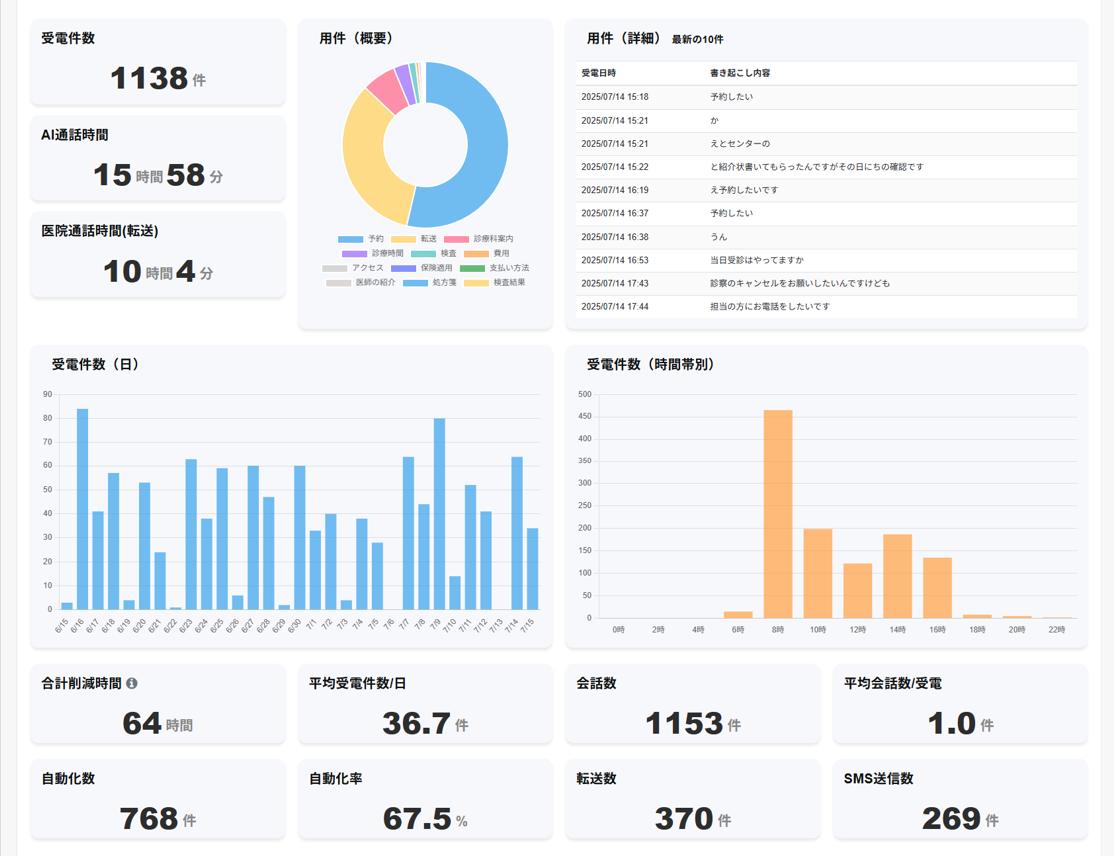Click the info icon beside 合計削減時間

click(x=132, y=684)
